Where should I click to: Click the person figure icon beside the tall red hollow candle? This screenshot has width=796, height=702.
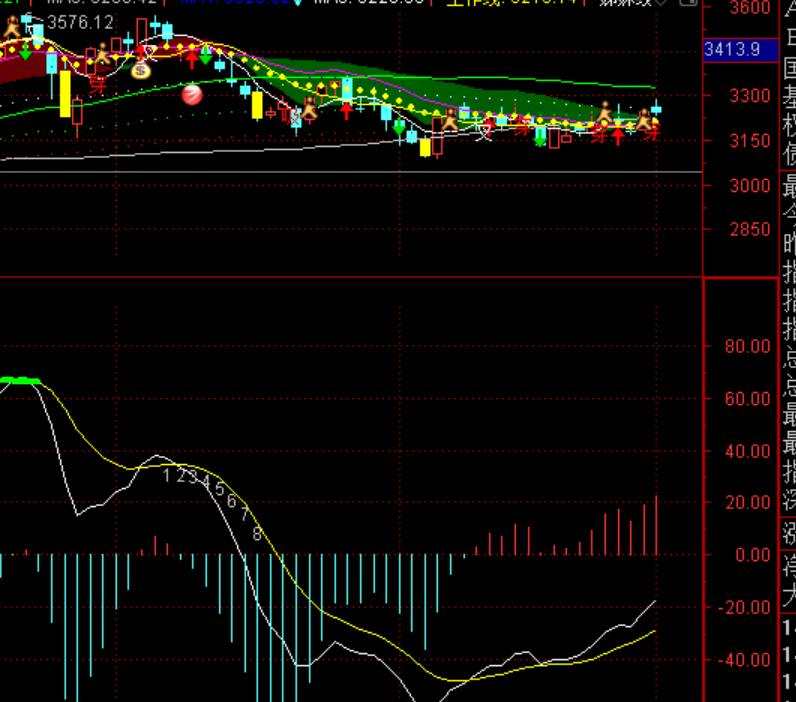tap(450, 119)
